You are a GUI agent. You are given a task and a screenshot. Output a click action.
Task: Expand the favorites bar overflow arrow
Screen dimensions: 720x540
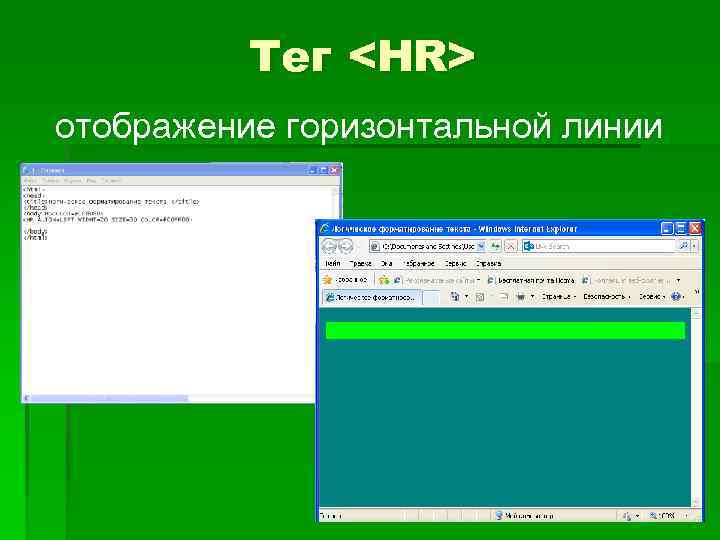pos(678,280)
